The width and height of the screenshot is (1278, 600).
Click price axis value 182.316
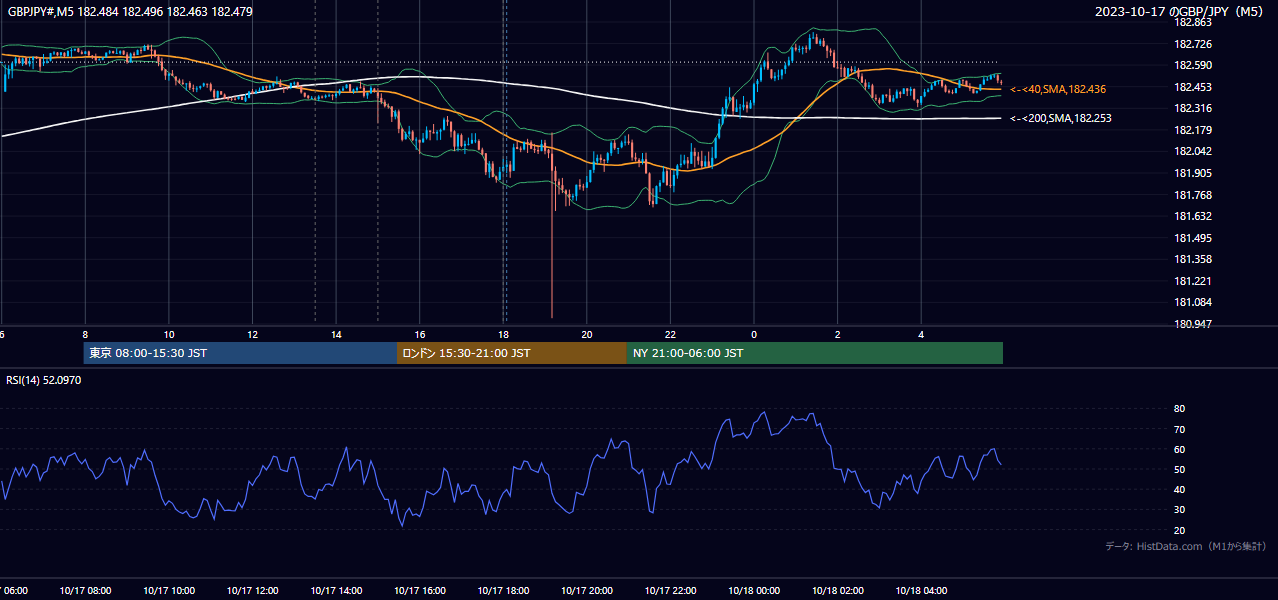click(1193, 108)
